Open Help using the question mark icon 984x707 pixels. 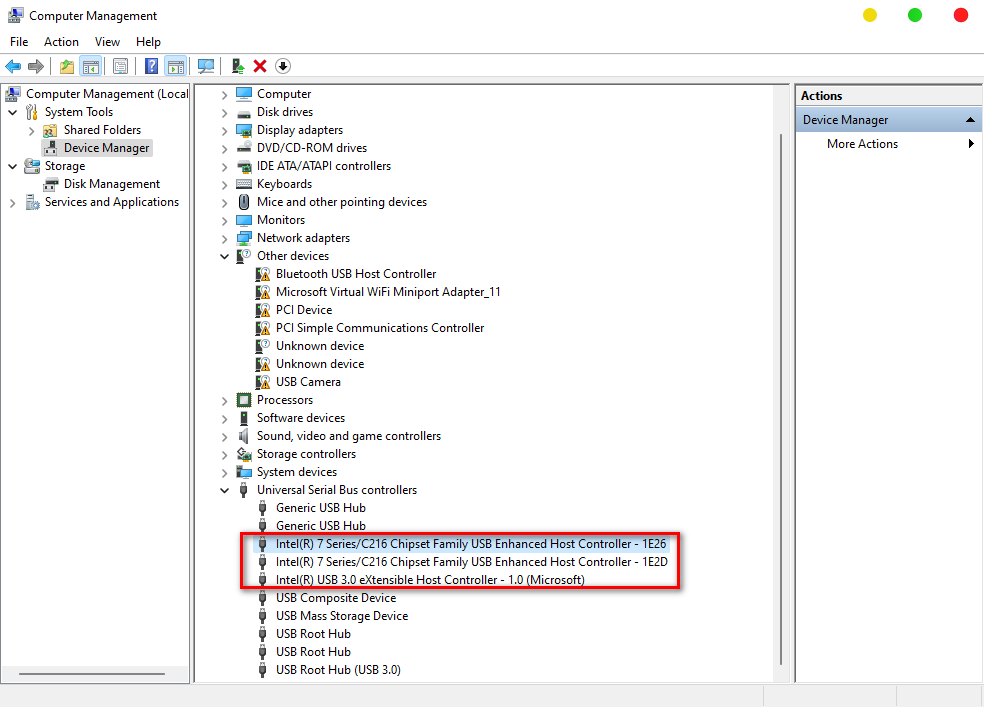click(151, 66)
